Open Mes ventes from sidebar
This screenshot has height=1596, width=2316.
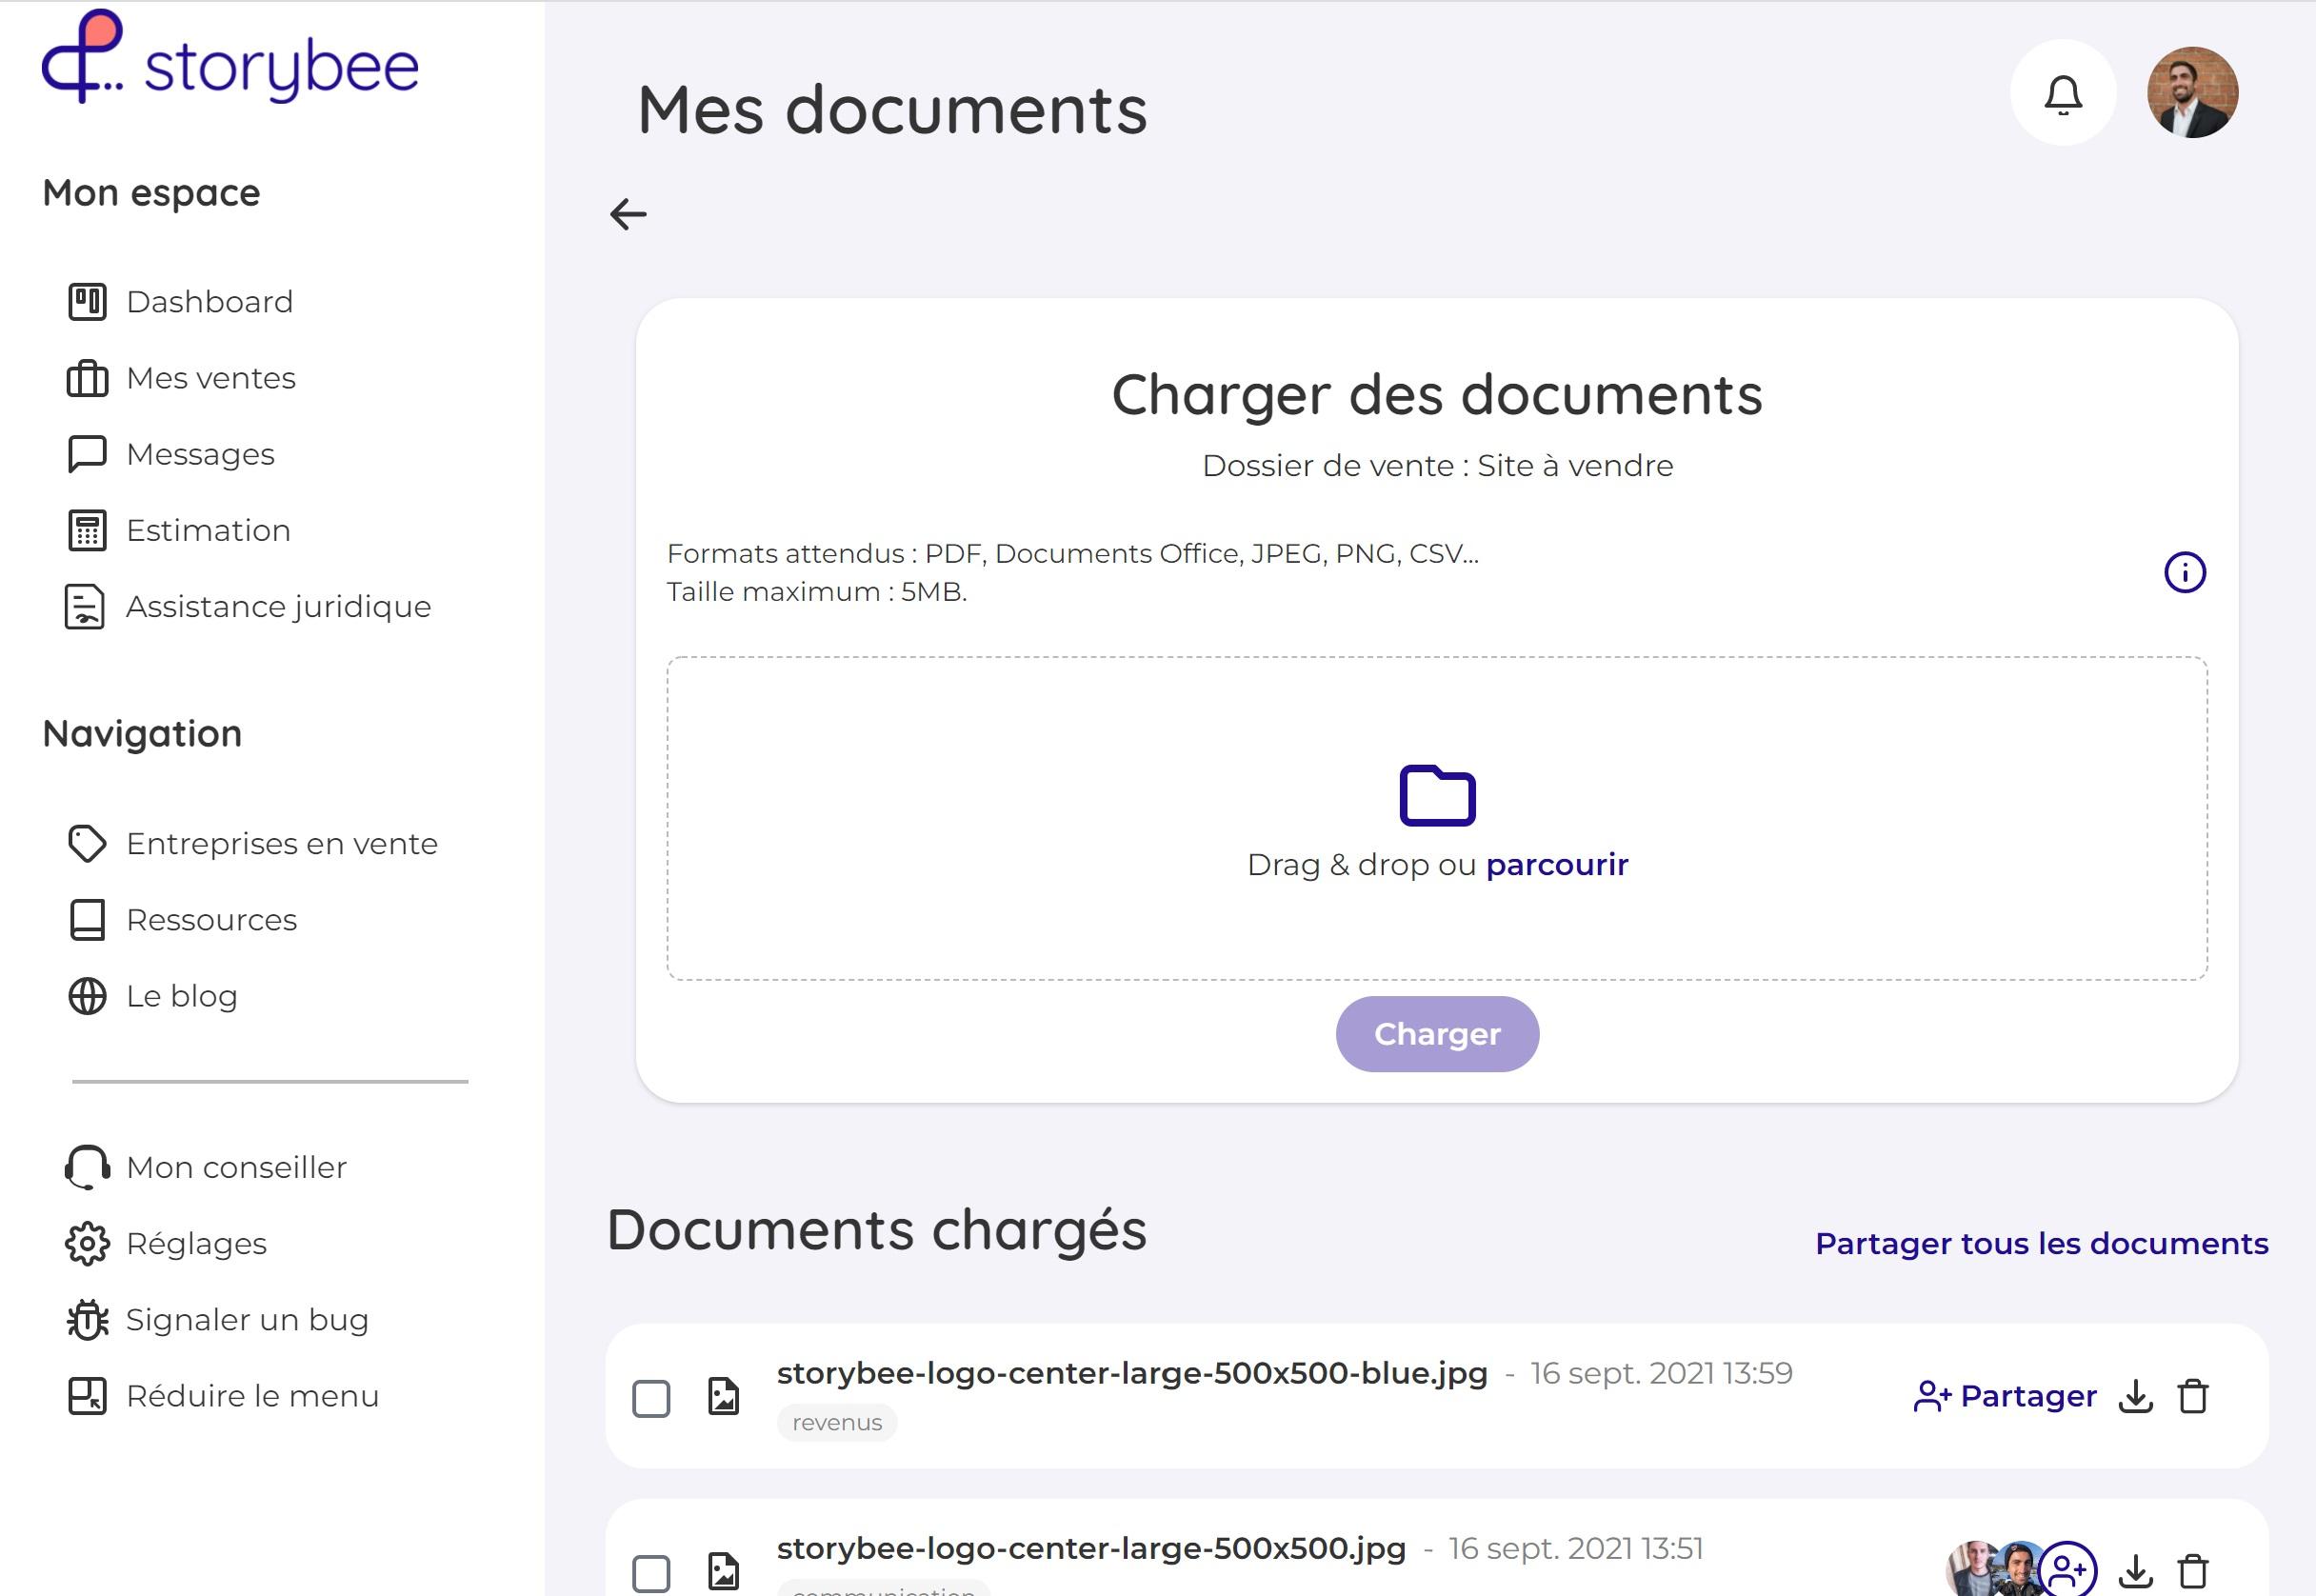[211, 379]
